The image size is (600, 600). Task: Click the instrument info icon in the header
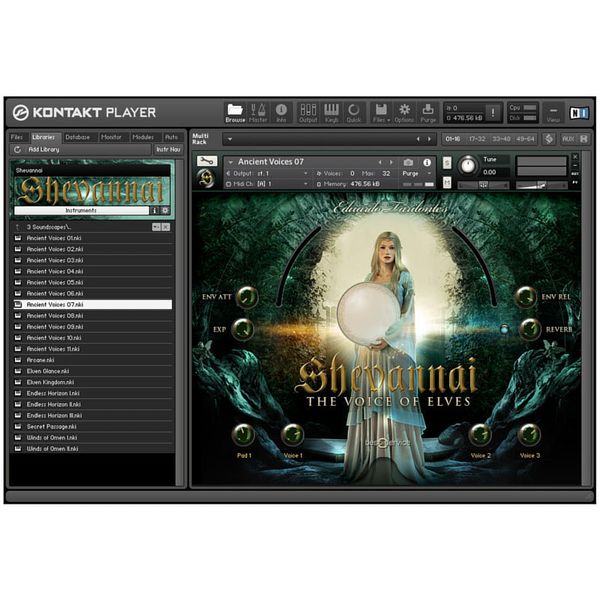(427, 163)
